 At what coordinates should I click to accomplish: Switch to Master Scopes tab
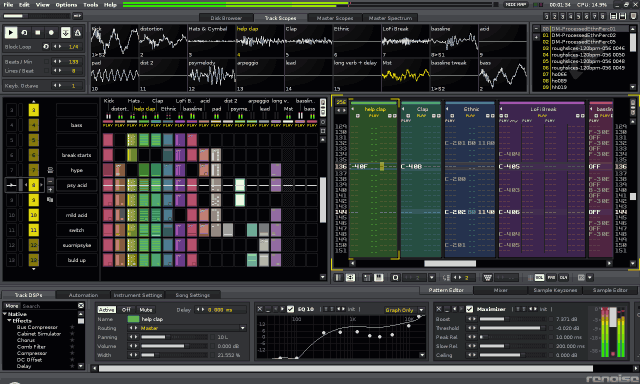[335, 18]
